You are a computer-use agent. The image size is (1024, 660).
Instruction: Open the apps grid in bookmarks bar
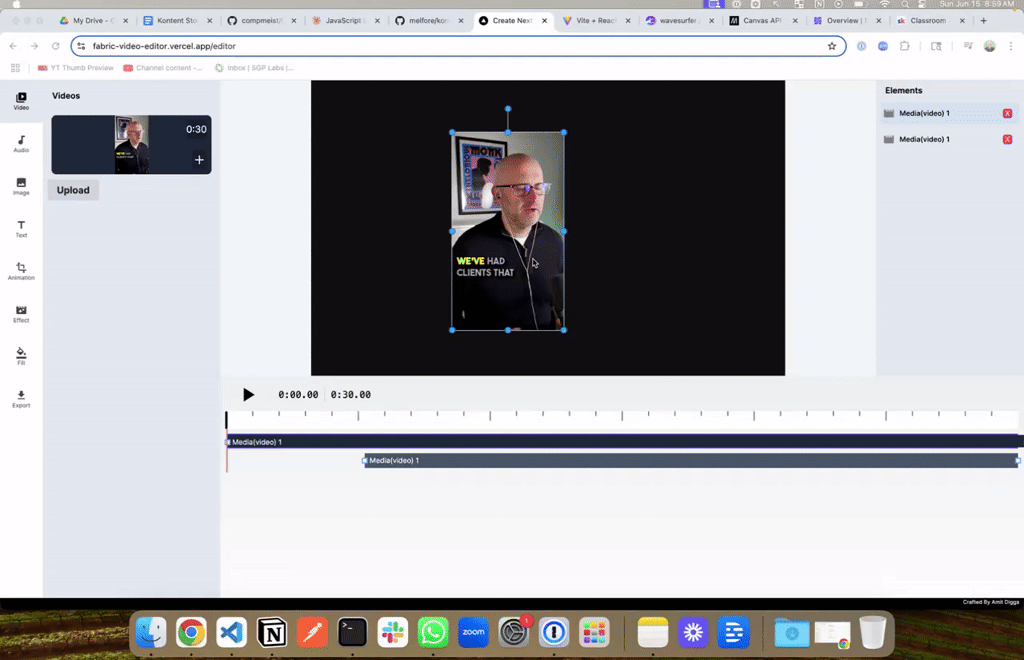click(15, 68)
